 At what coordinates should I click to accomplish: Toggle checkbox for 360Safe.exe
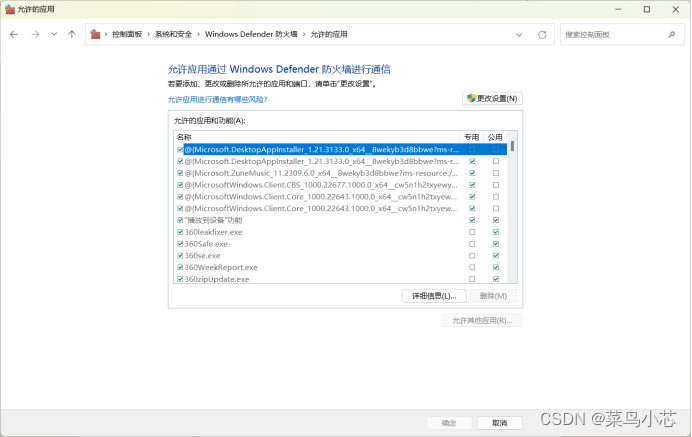(x=180, y=244)
